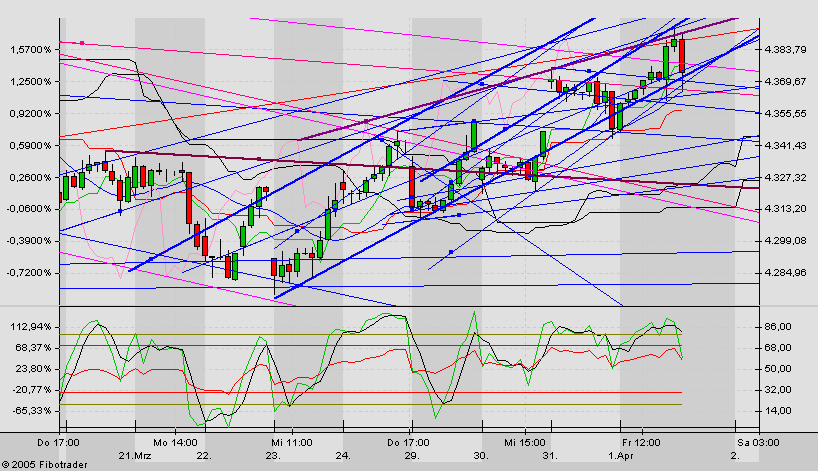Click the pink anchor point at the chart's top left

click(x=82, y=43)
